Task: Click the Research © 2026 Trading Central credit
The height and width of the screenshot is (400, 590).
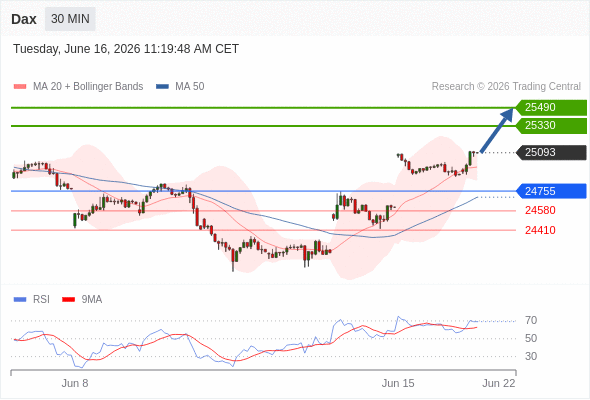Action: [x=506, y=87]
